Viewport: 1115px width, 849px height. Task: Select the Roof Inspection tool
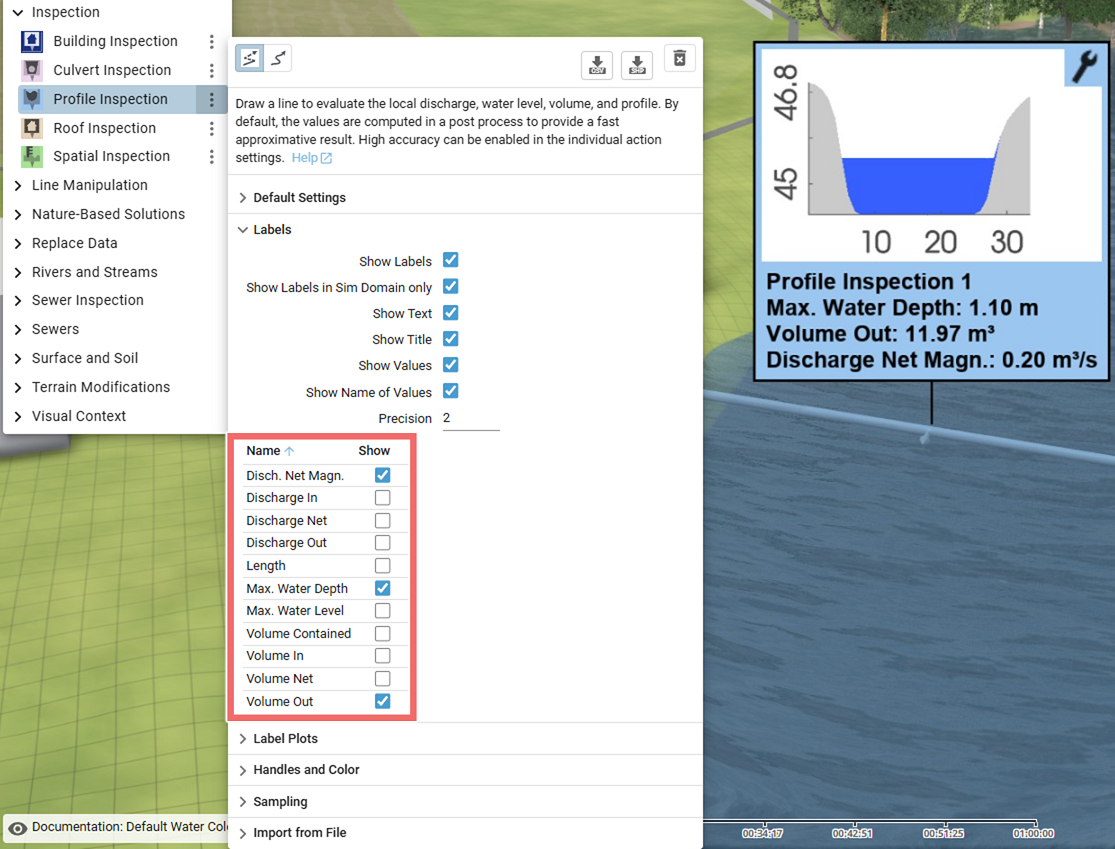click(103, 128)
